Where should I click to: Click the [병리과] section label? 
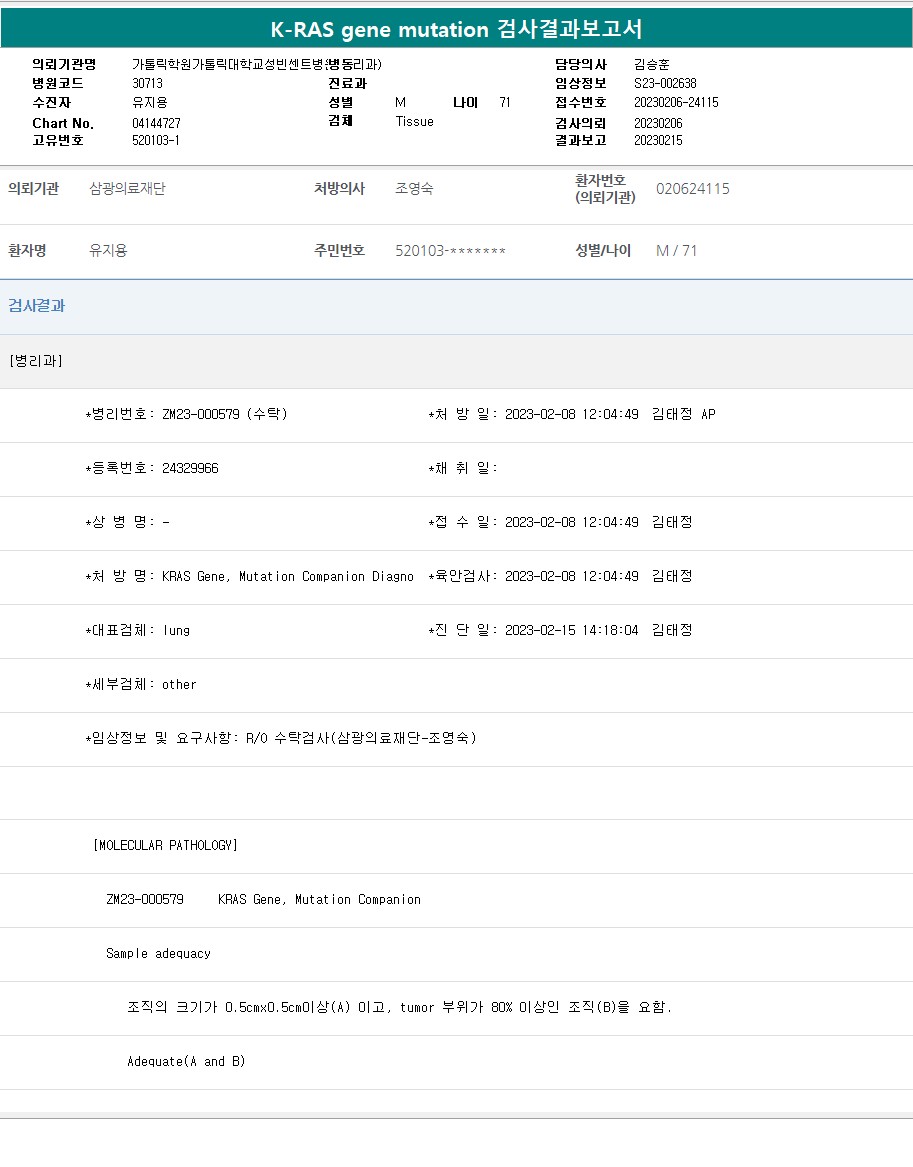[x=36, y=361]
